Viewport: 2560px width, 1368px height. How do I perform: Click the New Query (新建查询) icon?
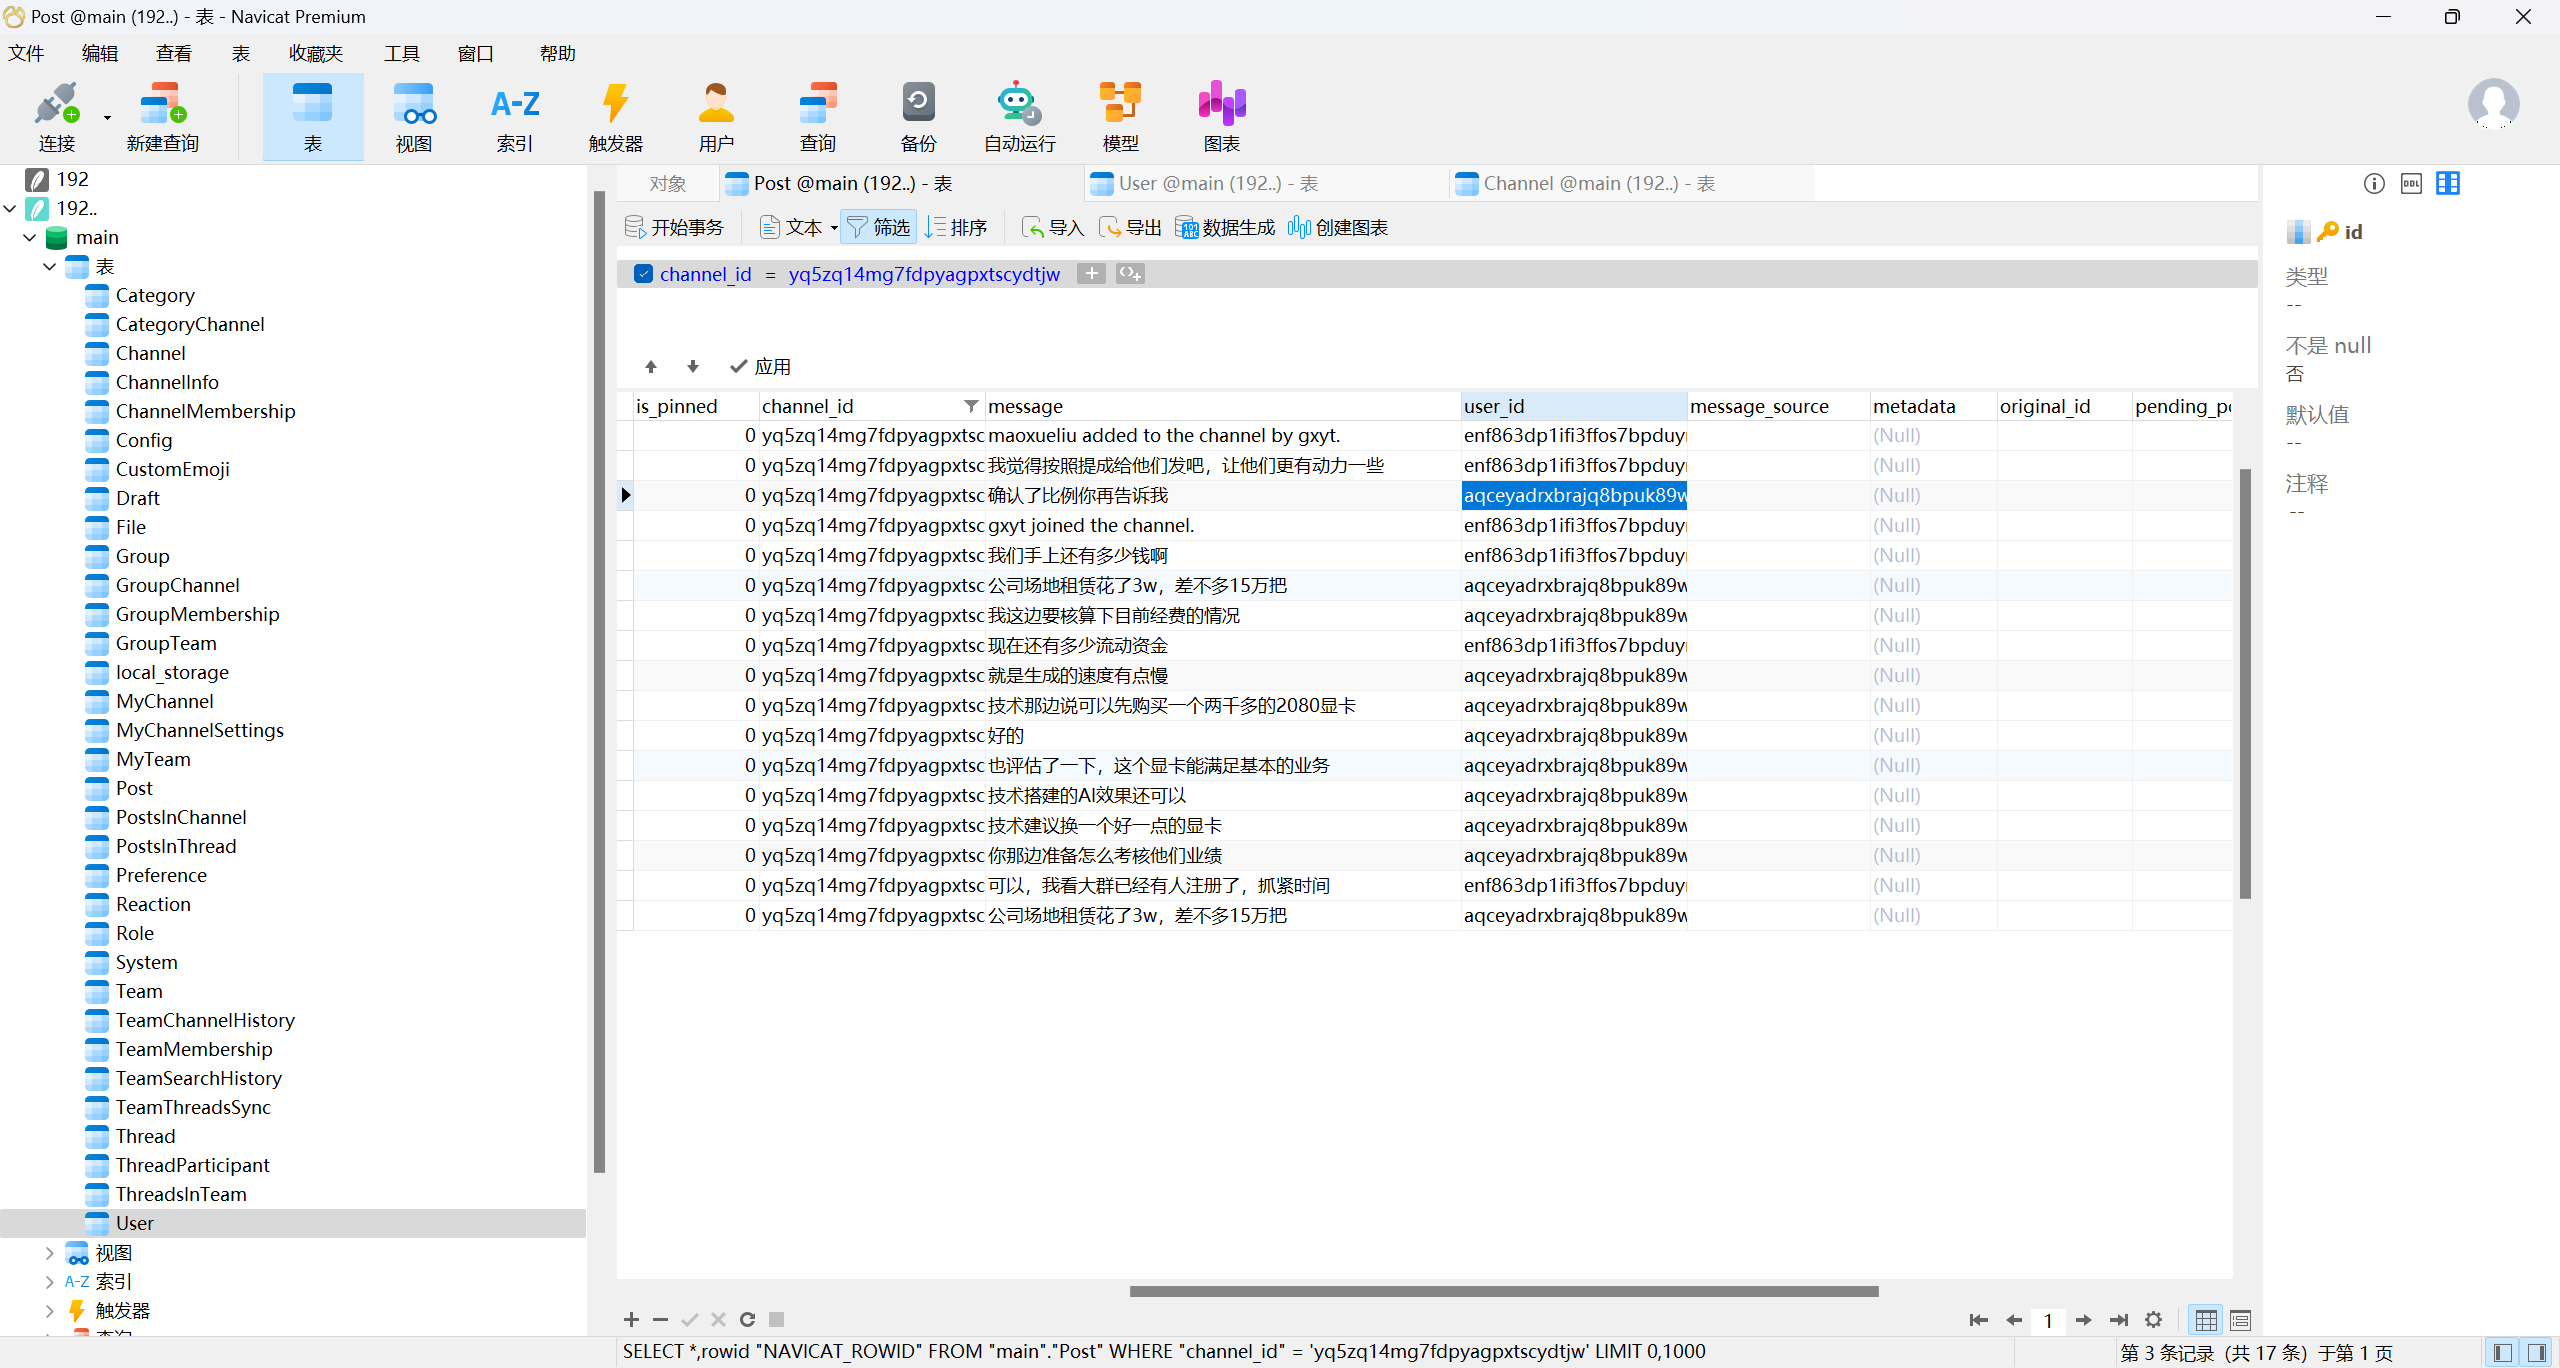[162, 104]
